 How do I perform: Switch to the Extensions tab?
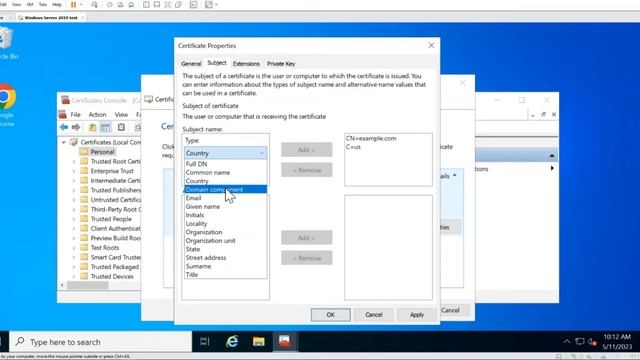[x=246, y=64]
